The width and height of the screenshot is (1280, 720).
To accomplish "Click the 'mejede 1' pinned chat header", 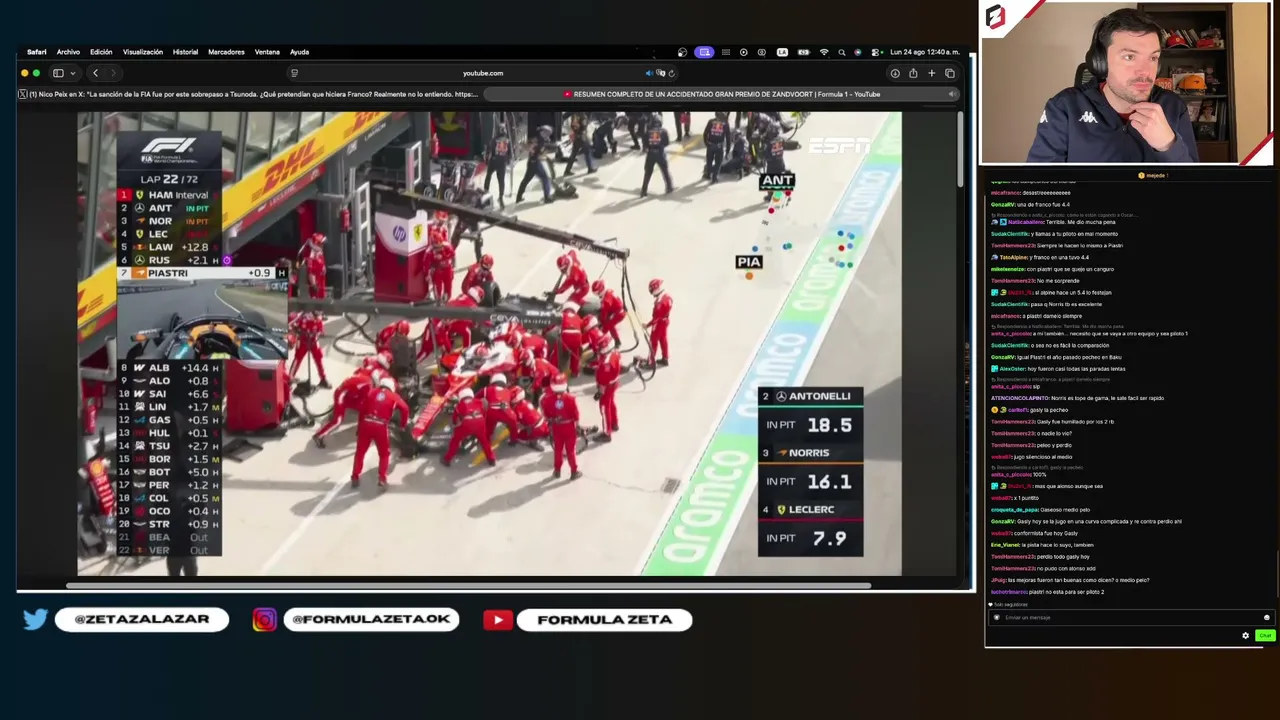I will pos(1154,175).
